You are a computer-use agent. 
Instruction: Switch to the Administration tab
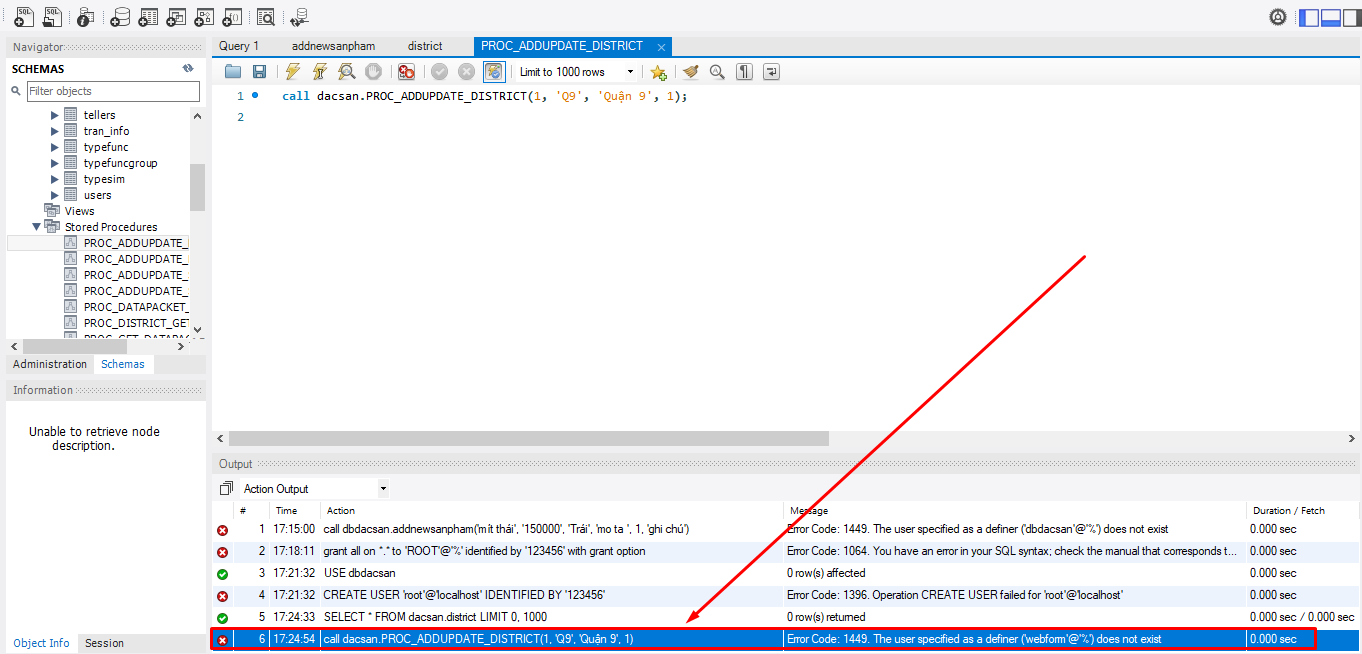click(x=50, y=365)
